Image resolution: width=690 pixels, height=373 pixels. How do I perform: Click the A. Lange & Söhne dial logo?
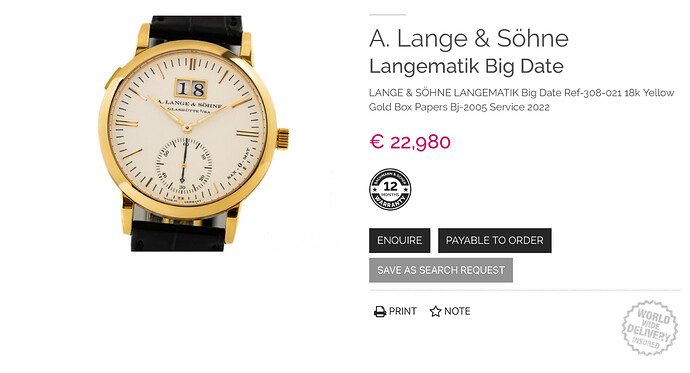click(x=191, y=105)
